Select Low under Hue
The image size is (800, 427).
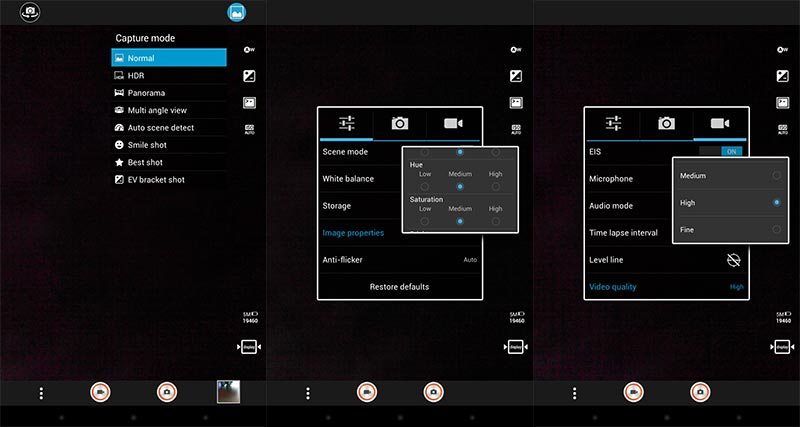coord(425,186)
